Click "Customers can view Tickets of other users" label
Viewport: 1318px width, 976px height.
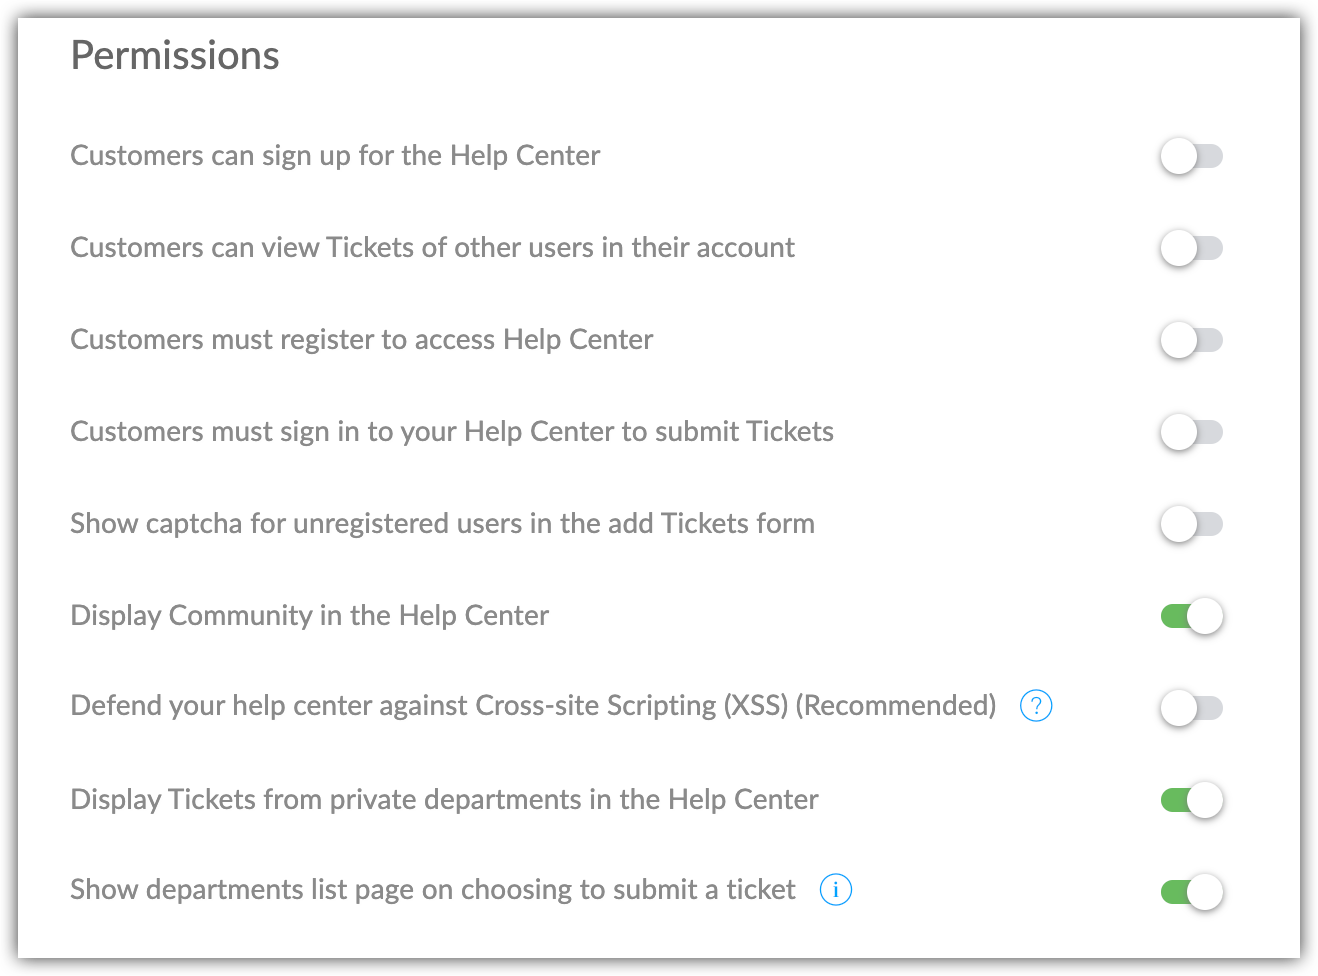432,248
